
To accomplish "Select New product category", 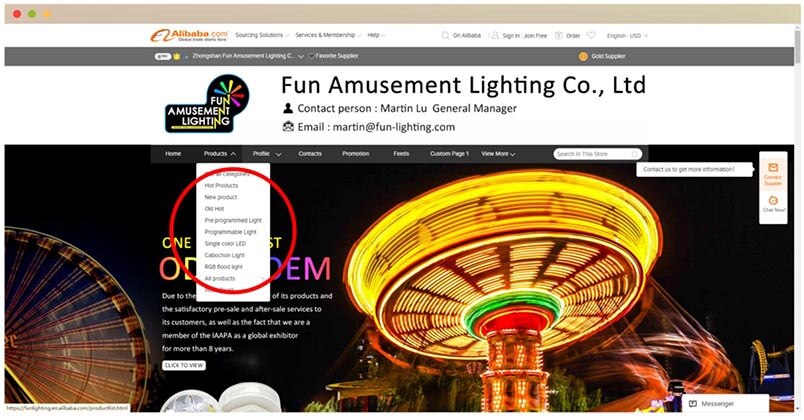I will point(220,197).
